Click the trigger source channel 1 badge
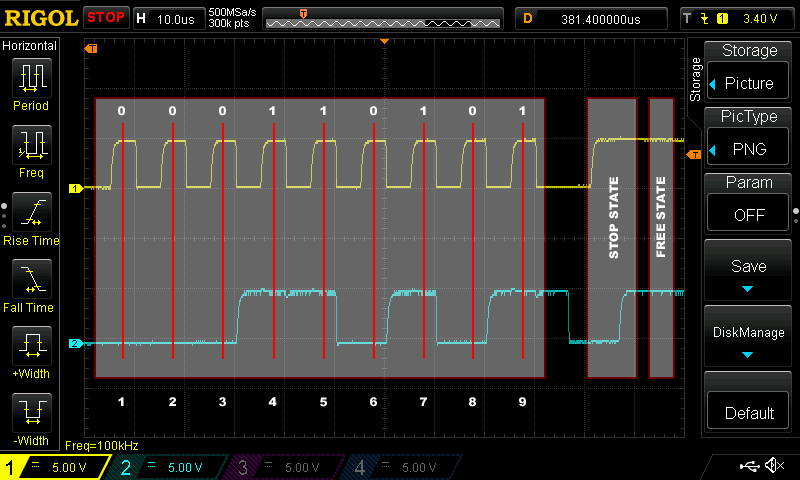Image resolution: width=800 pixels, height=480 pixels. pyautogui.click(x=722, y=19)
